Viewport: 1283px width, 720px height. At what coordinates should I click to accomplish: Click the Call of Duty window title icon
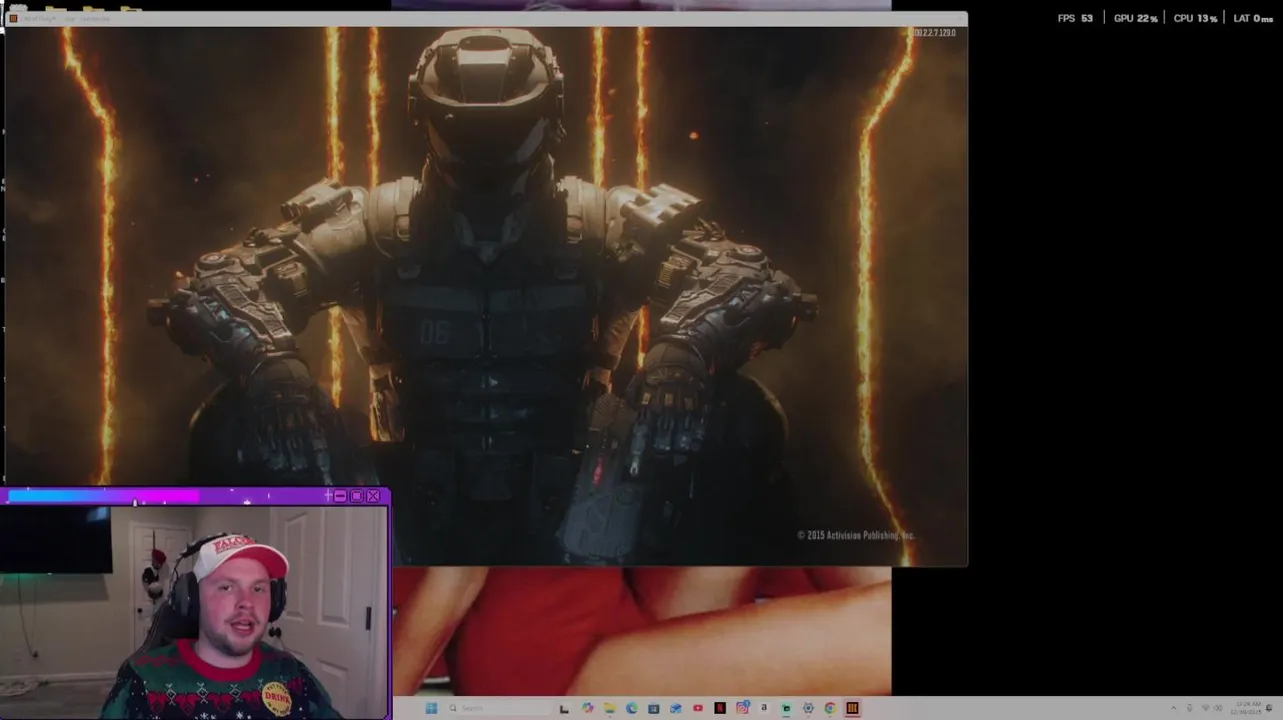(13, 18)
